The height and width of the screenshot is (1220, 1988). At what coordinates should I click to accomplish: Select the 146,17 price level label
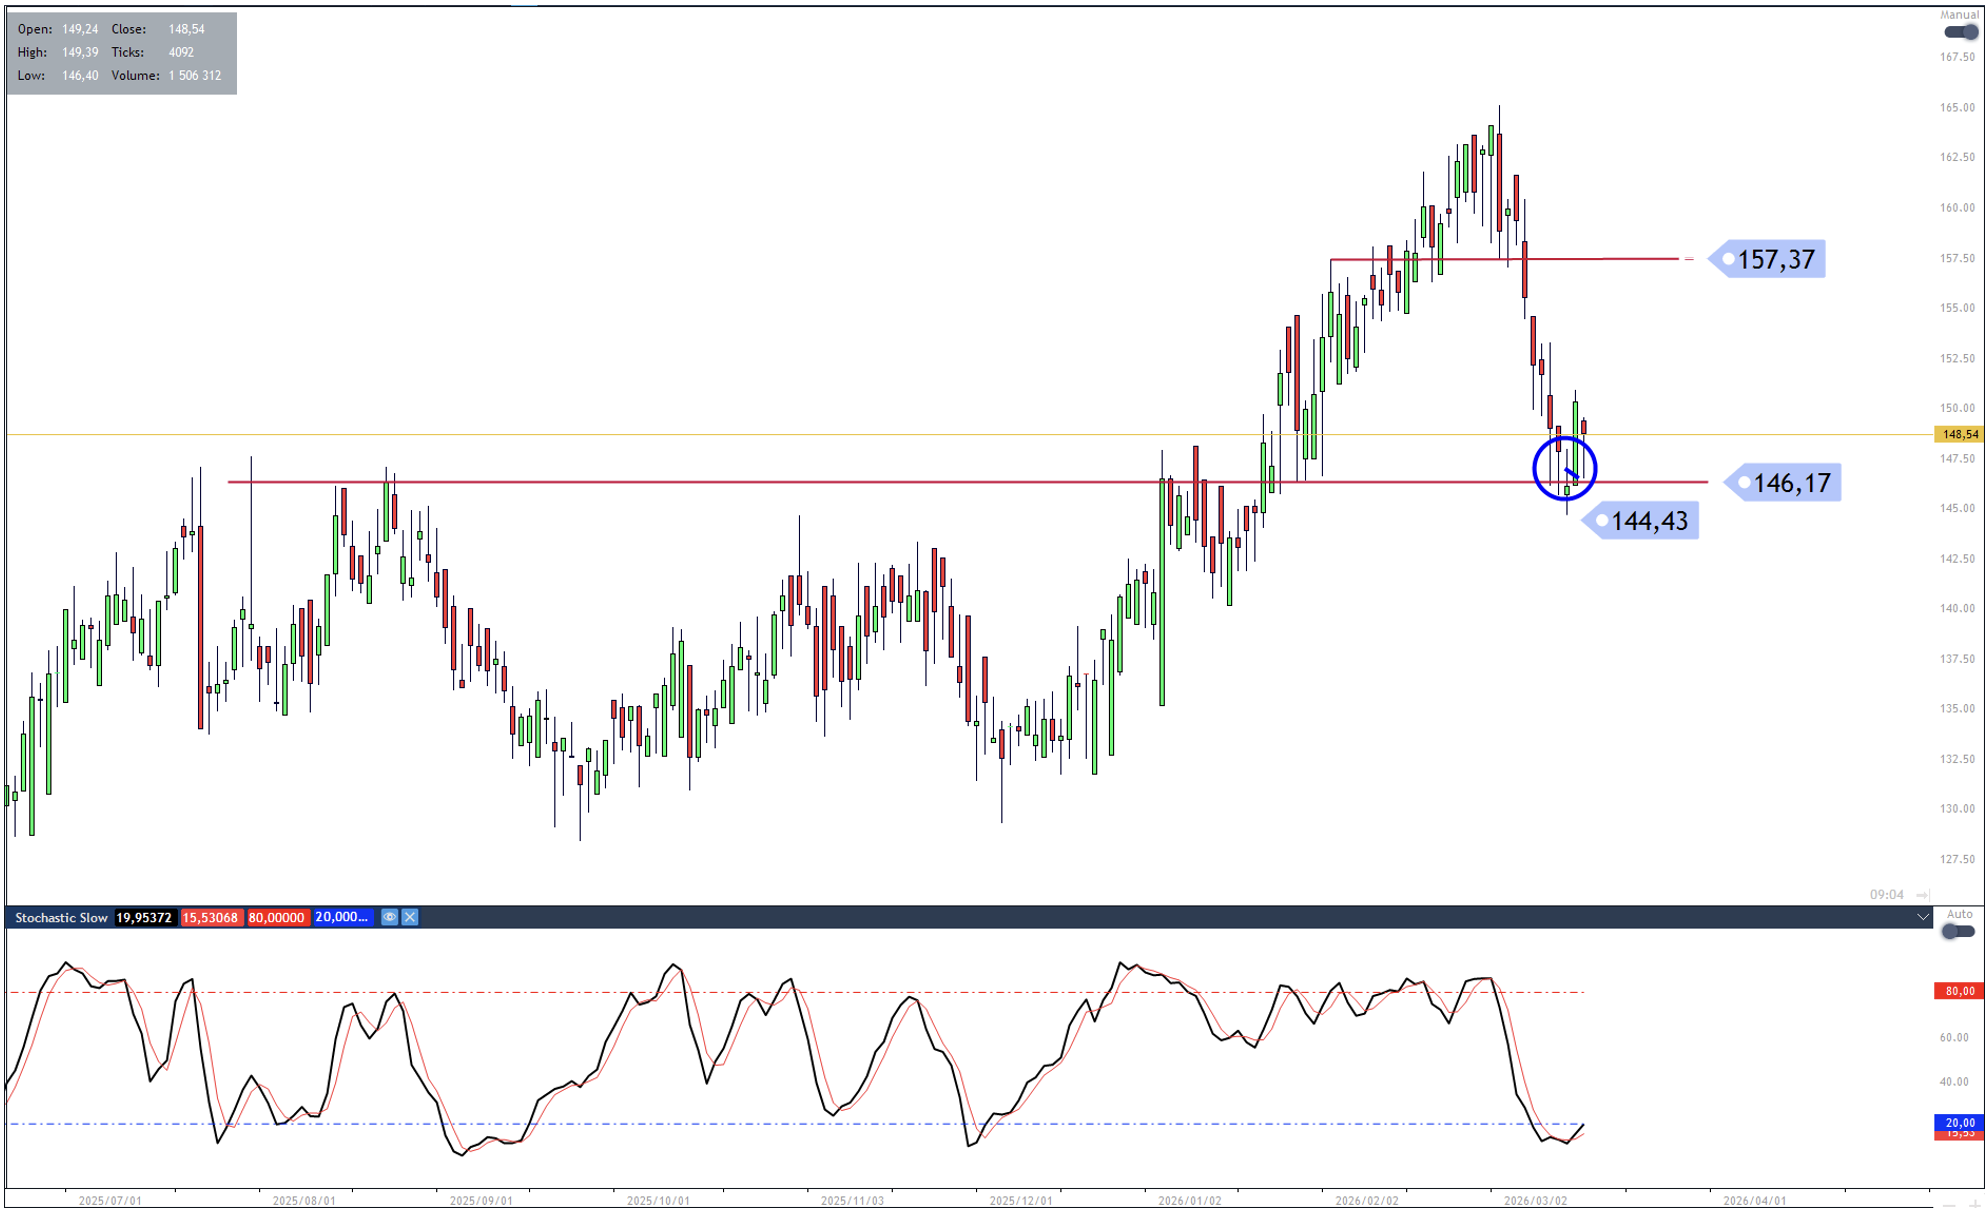[1790, 483]
